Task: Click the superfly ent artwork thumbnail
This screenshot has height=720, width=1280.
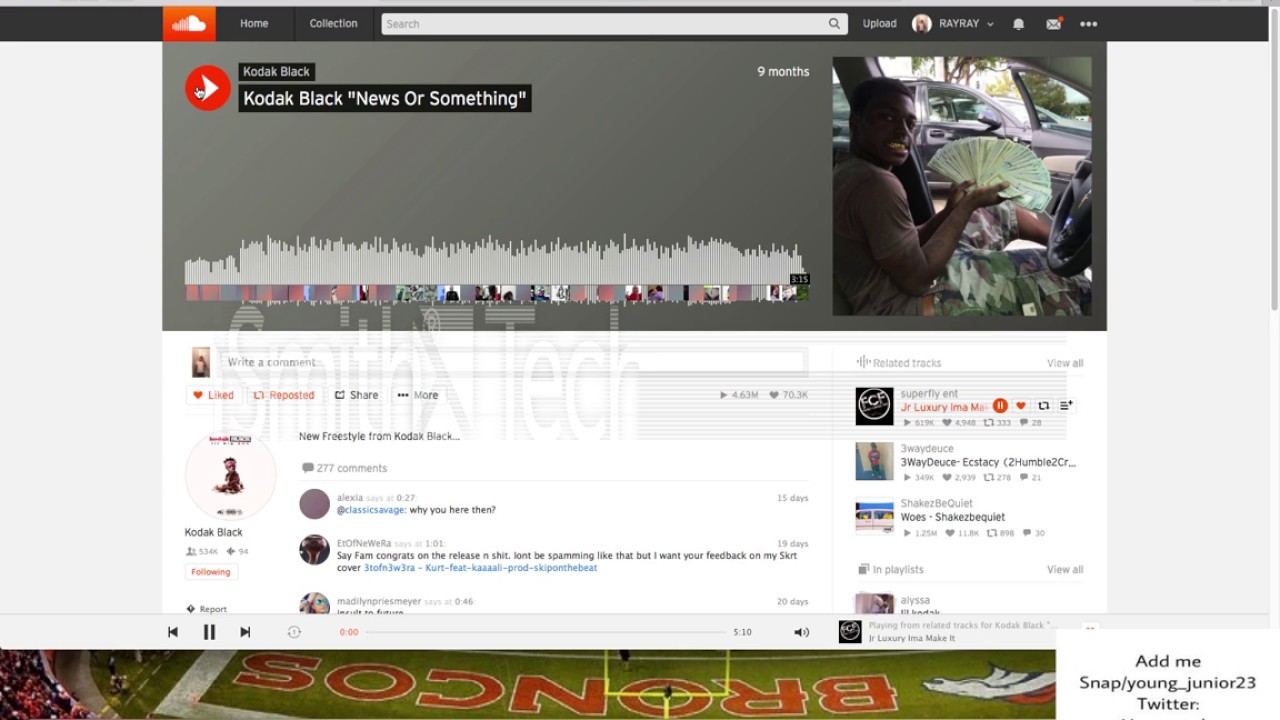Action: tap(874, 407)
